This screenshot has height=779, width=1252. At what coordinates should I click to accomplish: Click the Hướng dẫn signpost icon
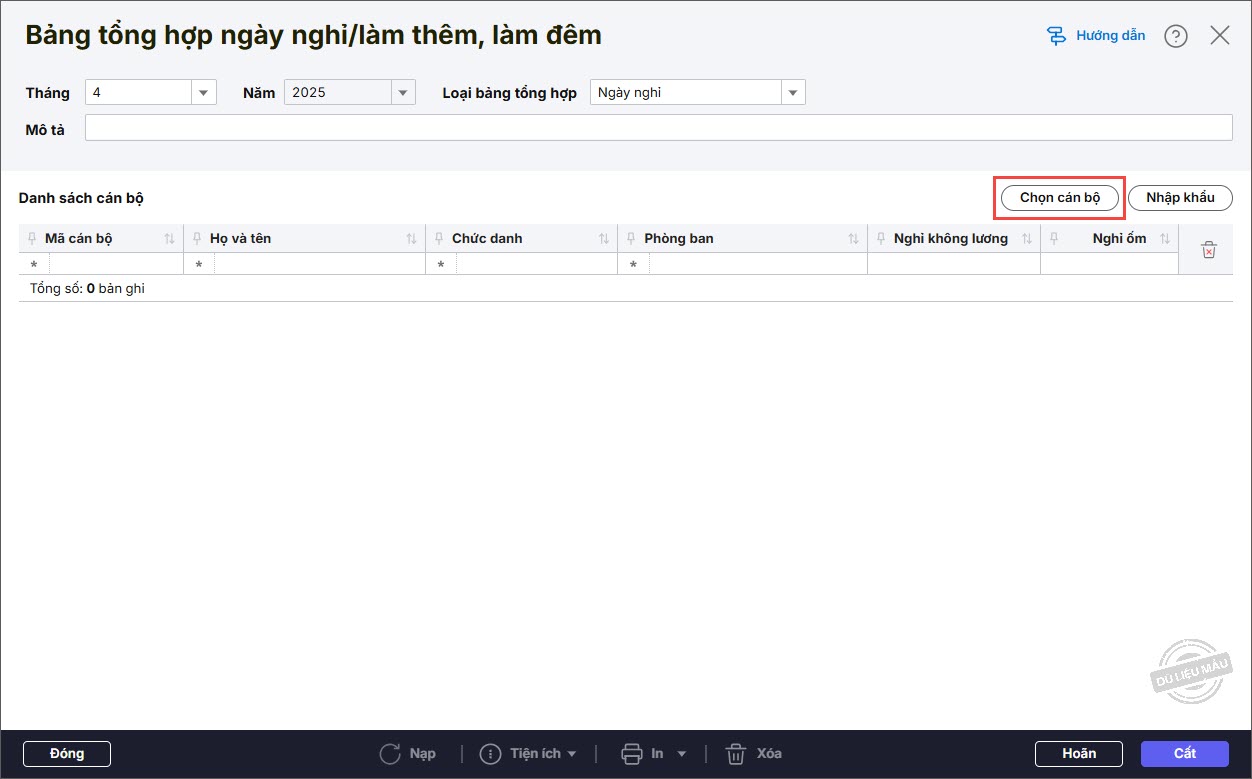click(x=1056, y=36)
